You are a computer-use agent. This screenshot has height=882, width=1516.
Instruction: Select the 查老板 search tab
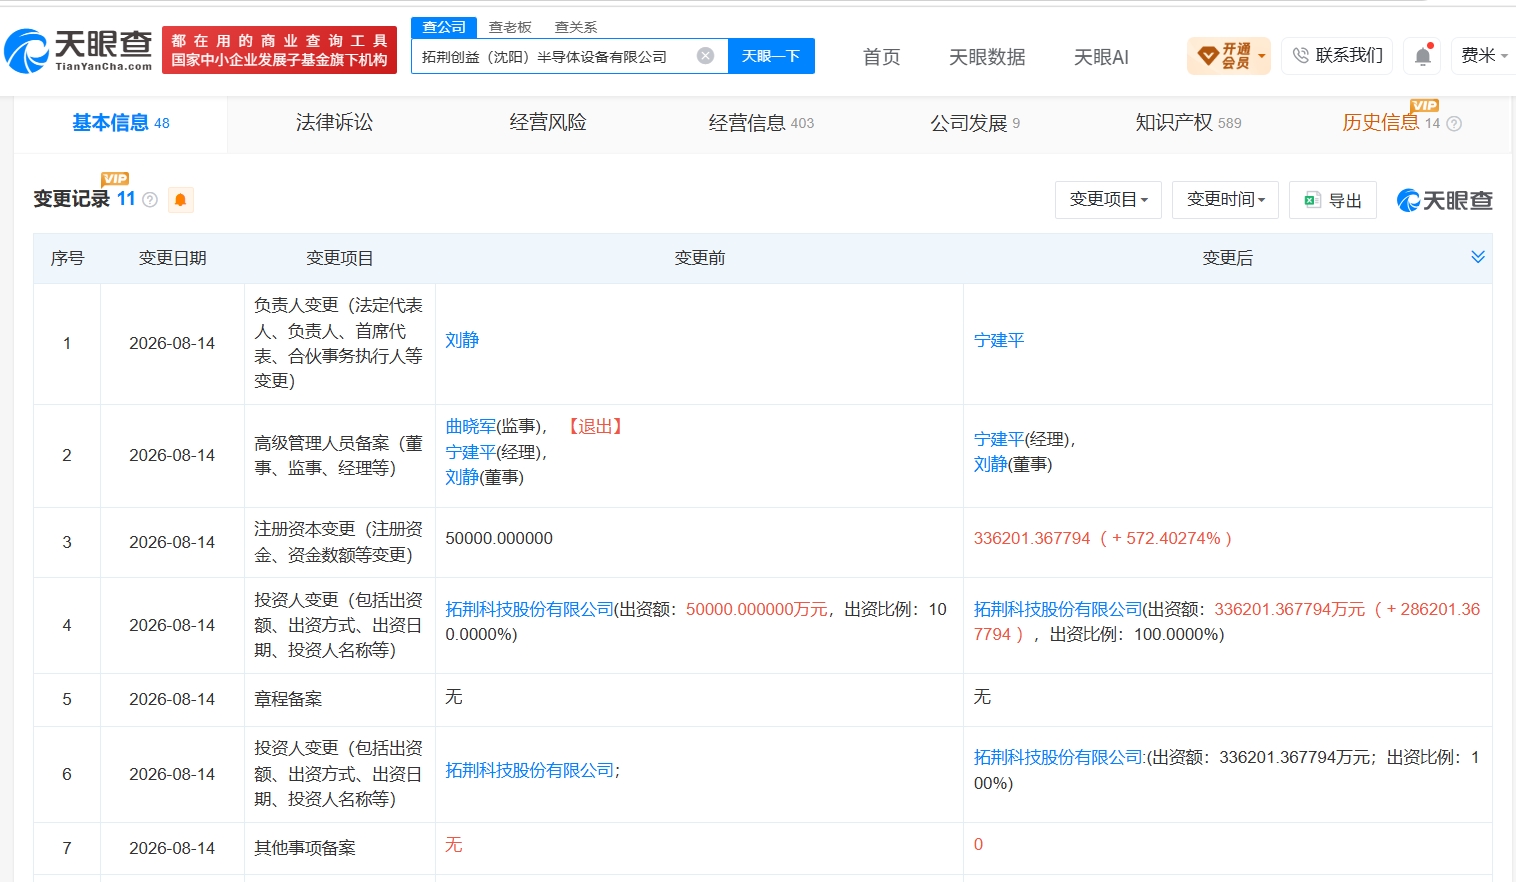tap(510, 27)
